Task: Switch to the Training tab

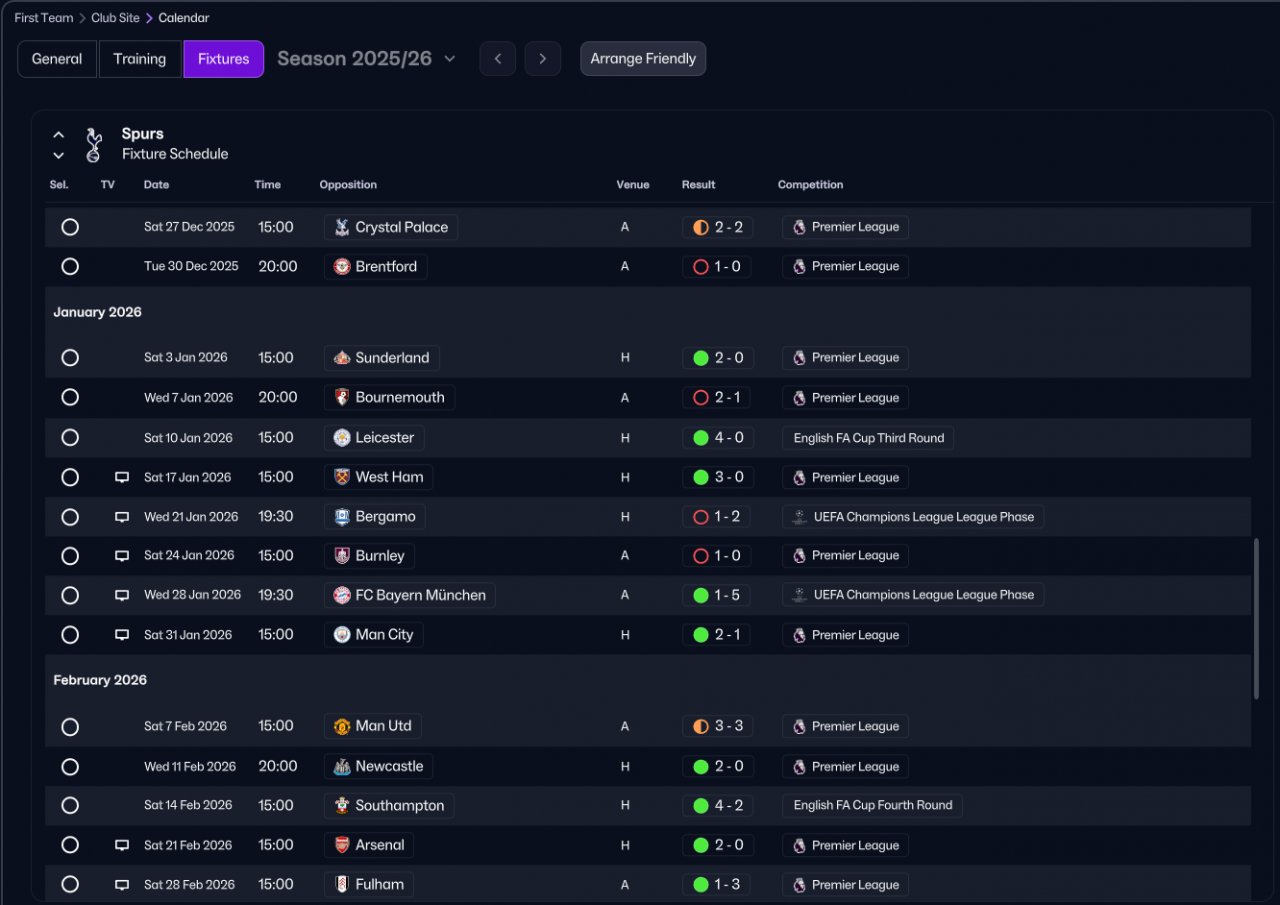Action: tap(140, 59)
